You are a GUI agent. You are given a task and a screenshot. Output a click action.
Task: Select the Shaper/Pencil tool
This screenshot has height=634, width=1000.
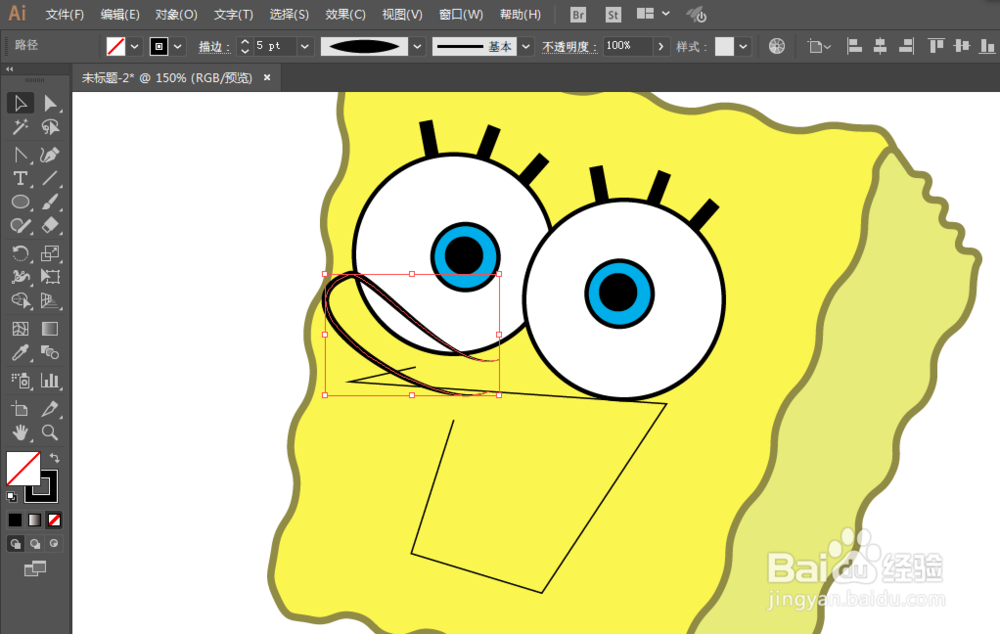click(x=20, y=226)
